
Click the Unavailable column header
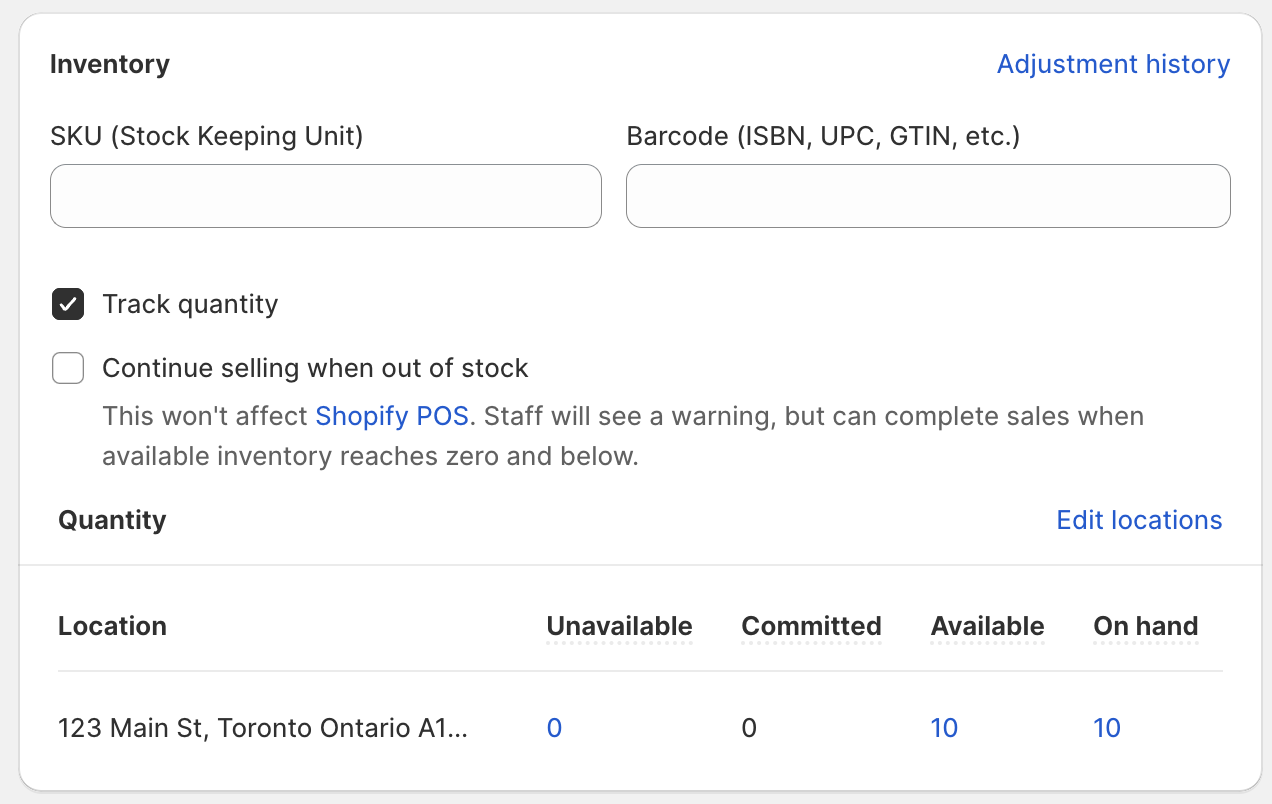point(619,626)
